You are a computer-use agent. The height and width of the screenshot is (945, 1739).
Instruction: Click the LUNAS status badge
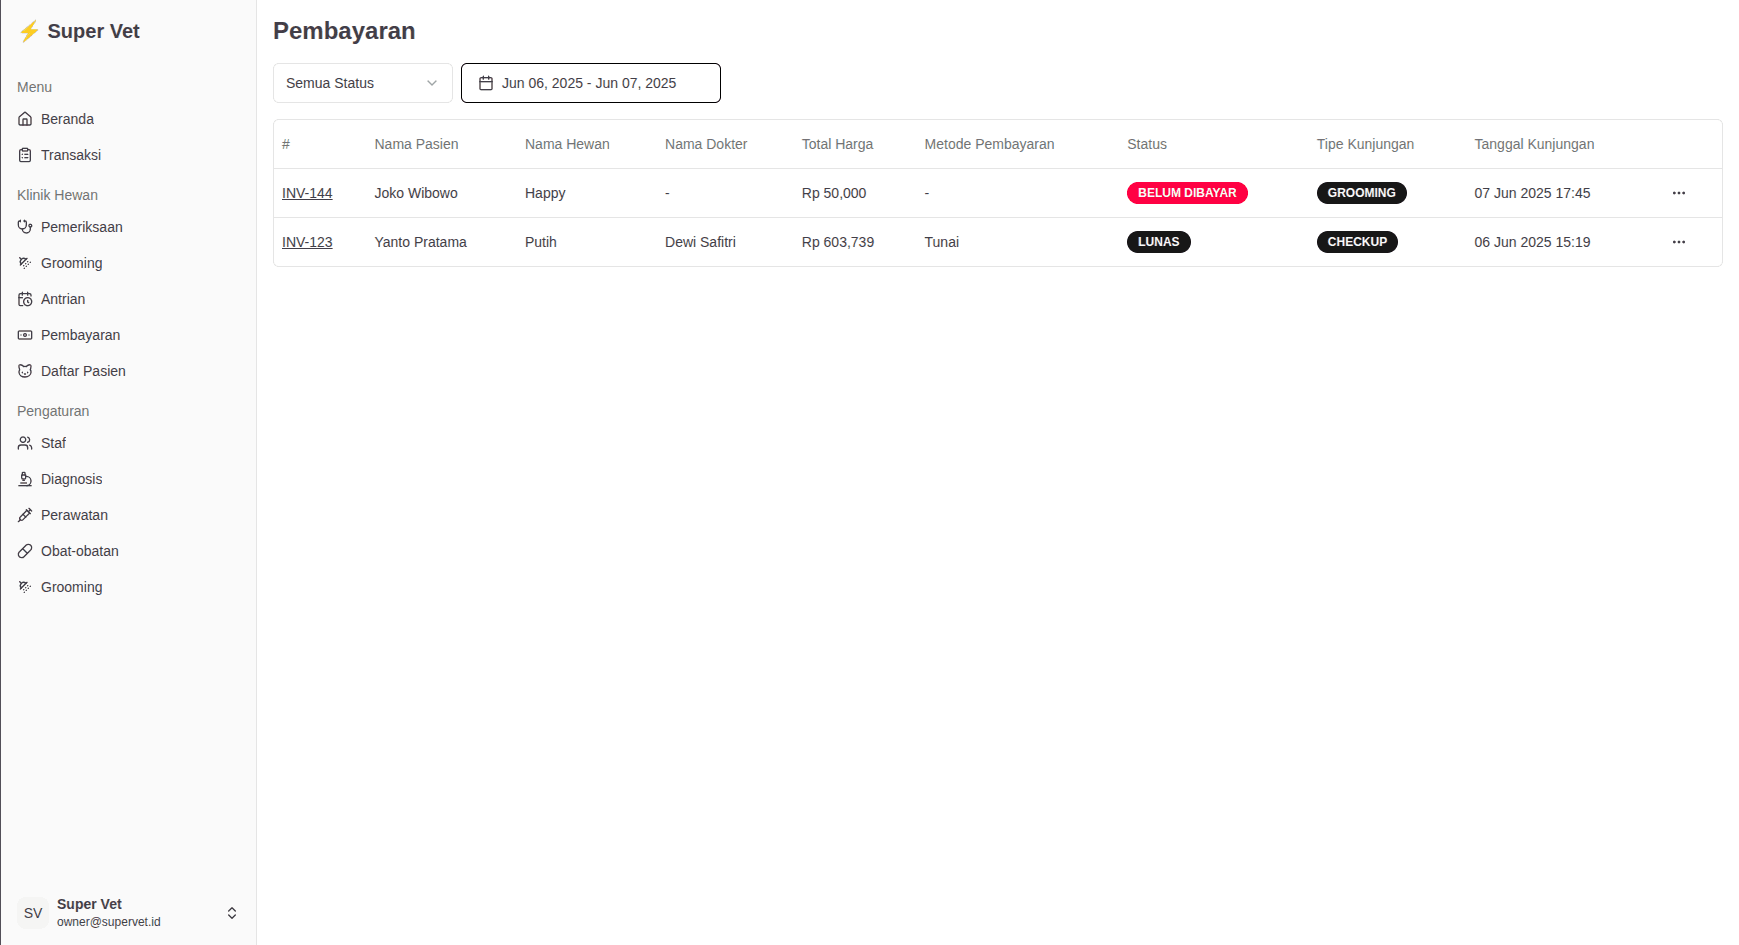point(1158,241)
